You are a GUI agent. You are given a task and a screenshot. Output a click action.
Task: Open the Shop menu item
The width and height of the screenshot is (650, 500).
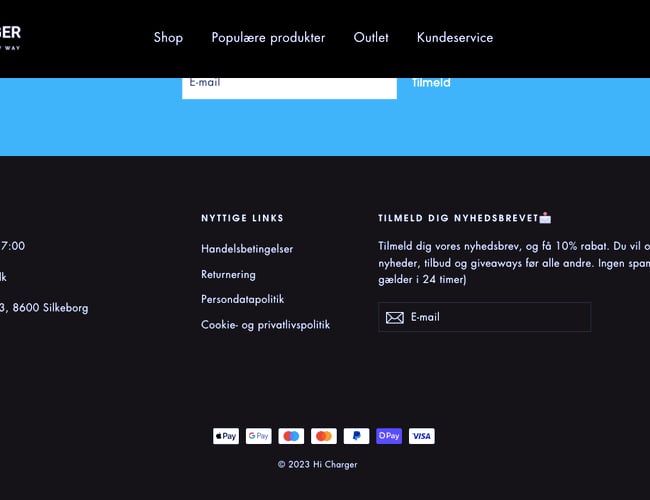[168, 38]
